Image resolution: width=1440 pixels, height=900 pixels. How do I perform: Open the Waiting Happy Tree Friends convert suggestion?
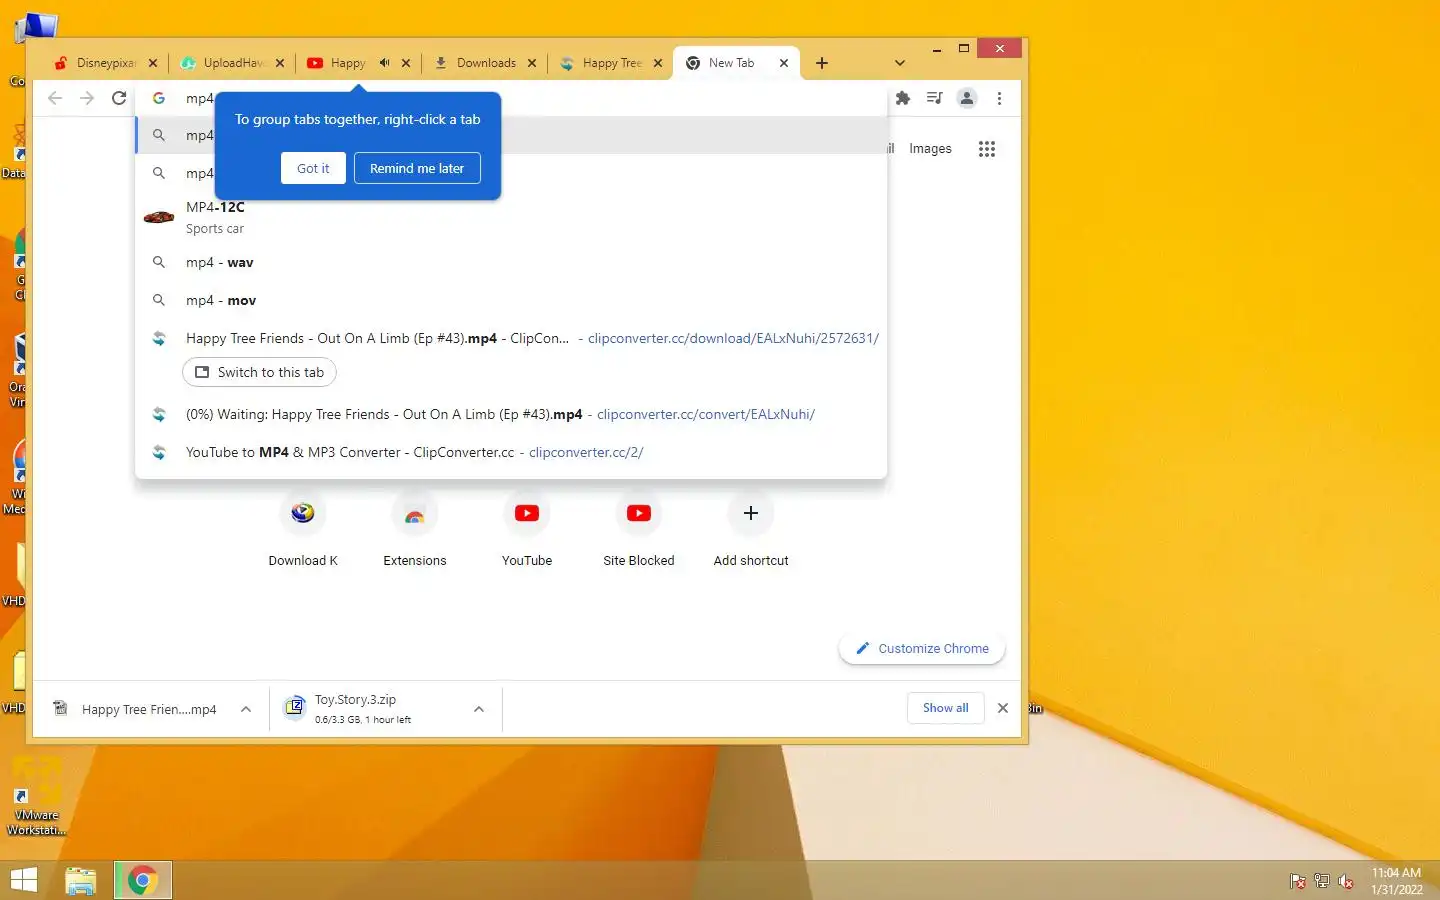[511, 414]
